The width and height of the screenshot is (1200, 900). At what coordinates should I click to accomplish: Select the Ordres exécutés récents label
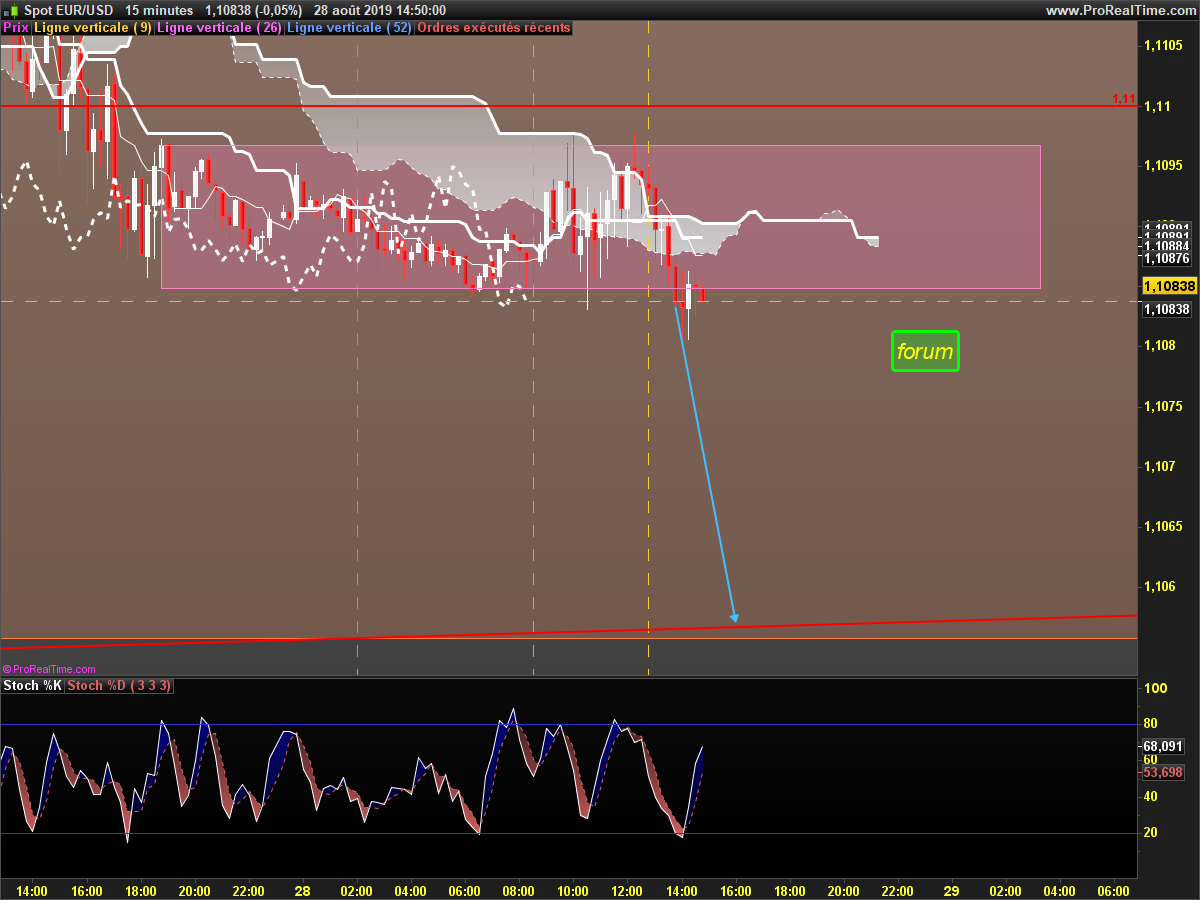pos(494,28)
